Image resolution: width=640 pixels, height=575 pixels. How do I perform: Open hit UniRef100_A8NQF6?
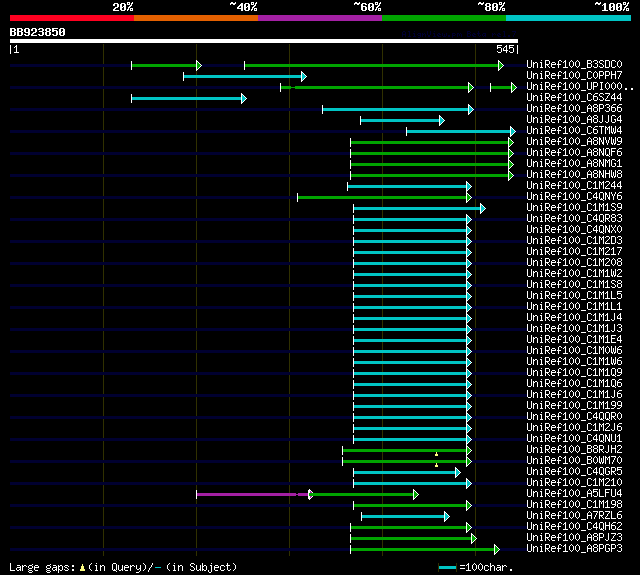(574, 153)
